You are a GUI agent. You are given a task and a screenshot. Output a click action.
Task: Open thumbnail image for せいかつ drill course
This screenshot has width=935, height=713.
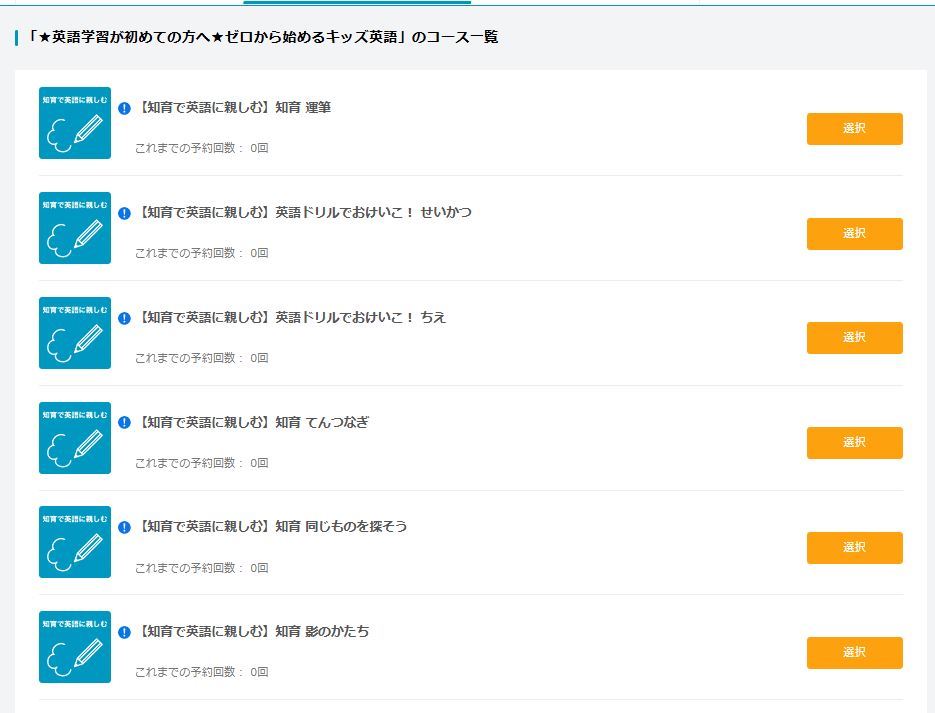click(75, 228)
